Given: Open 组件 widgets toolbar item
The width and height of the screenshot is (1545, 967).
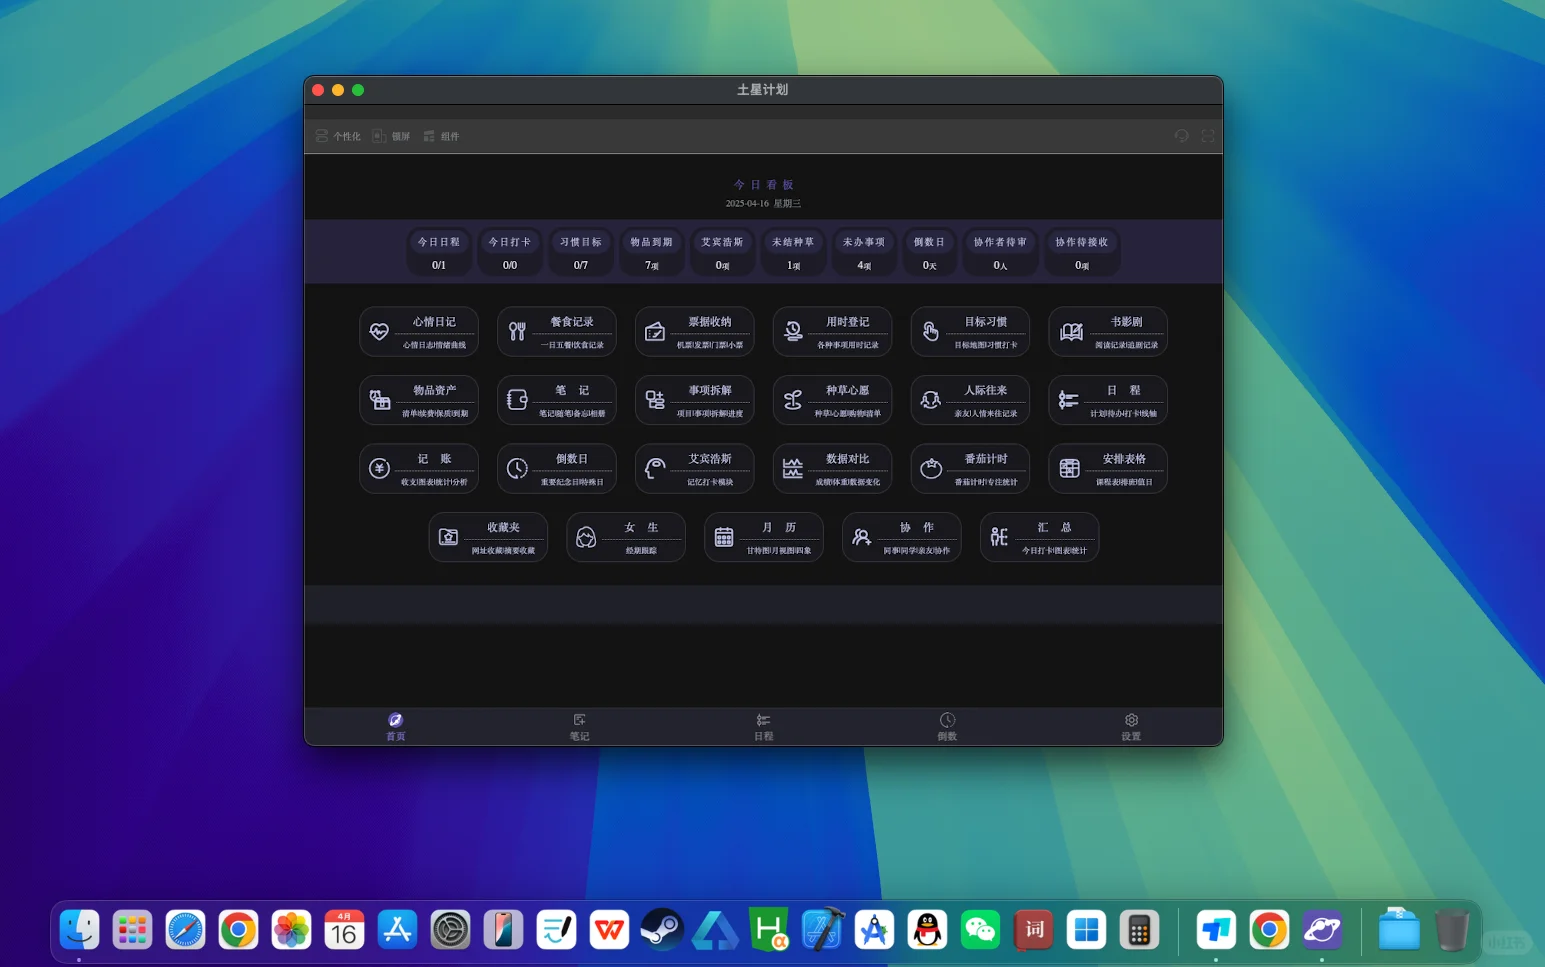Looking at the screenshot, I should 441,136.
